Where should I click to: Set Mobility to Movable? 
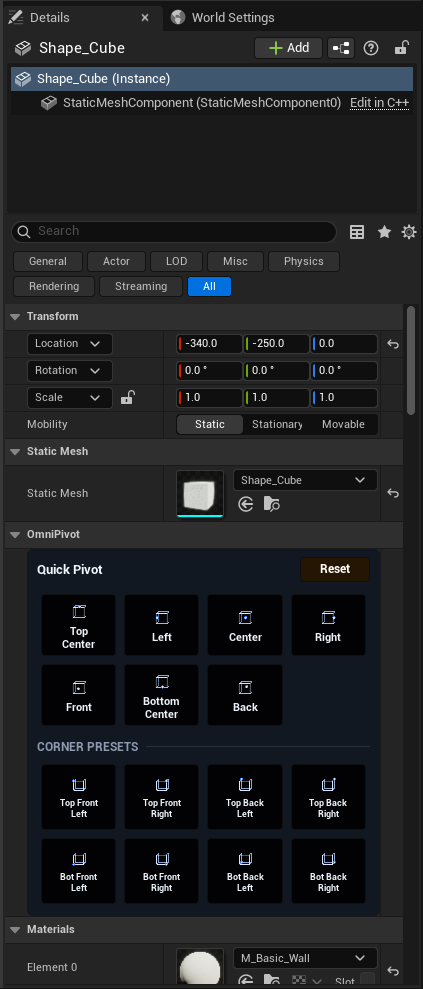pyautogui.click(x=344, y=424)
